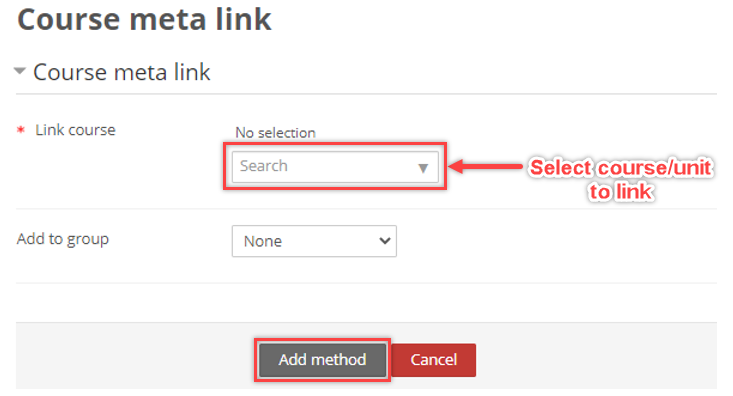The image size is (733, 396).
Task: Click the Link course label
Action: [75, 130]
